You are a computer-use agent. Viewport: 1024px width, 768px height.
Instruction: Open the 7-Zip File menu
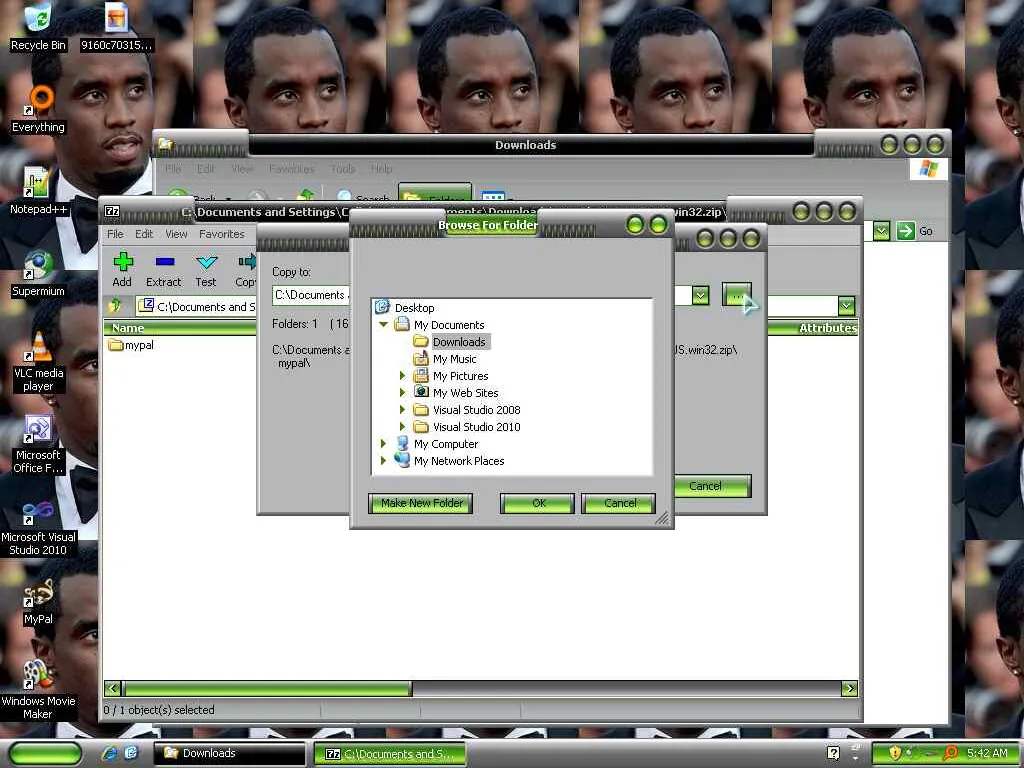point(115,234)
